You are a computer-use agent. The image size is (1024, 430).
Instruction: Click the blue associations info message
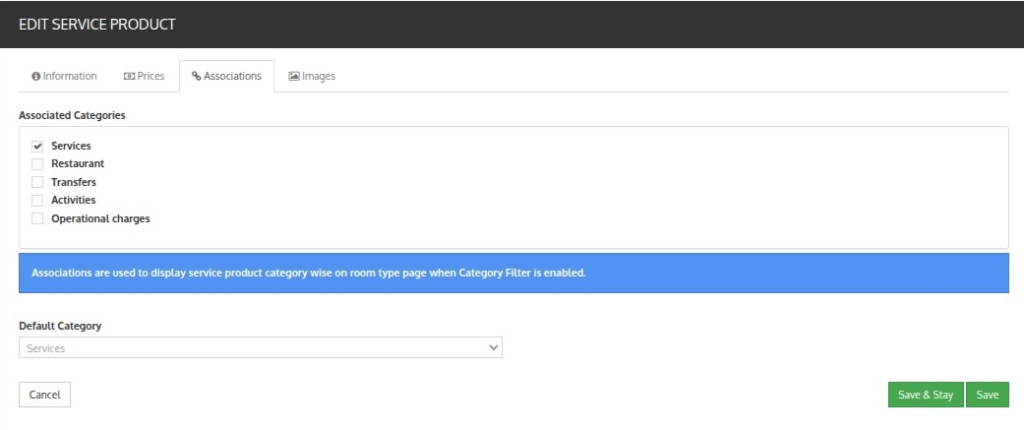pyautogui.click(x=513, y=273)
